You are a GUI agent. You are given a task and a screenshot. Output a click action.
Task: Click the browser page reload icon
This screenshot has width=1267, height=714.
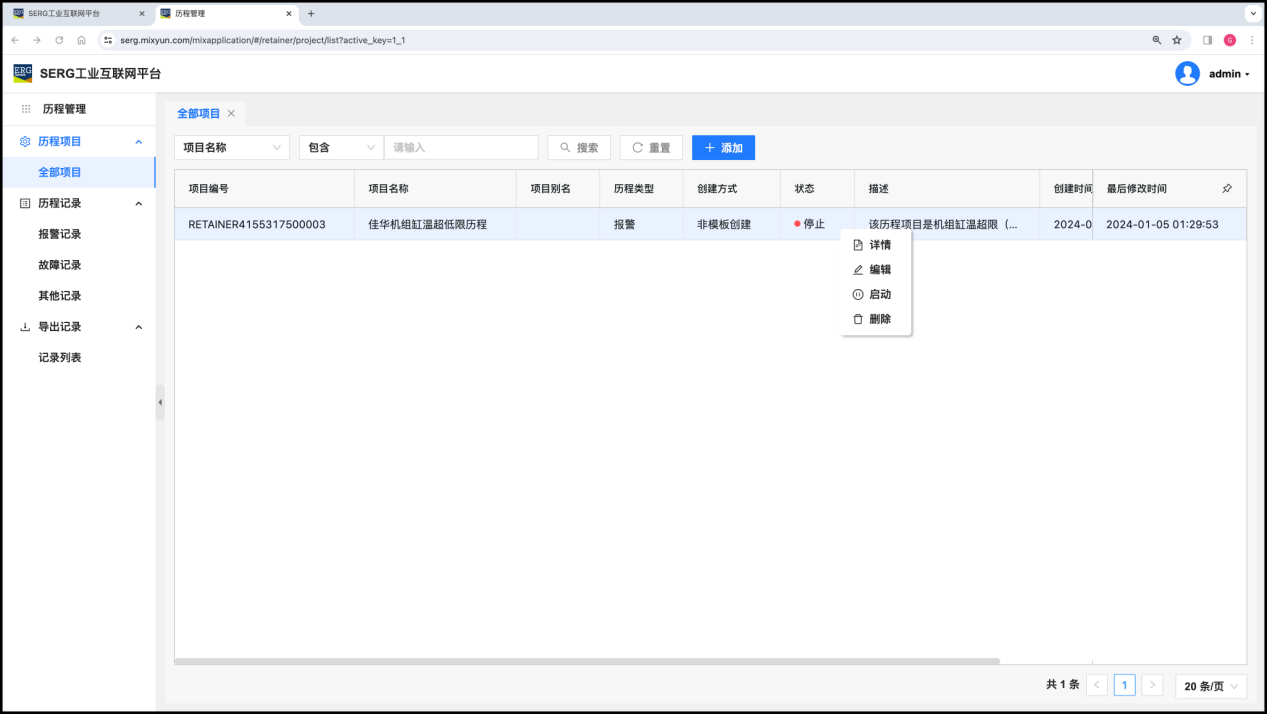pyautogui.click(x=59, y=40)
